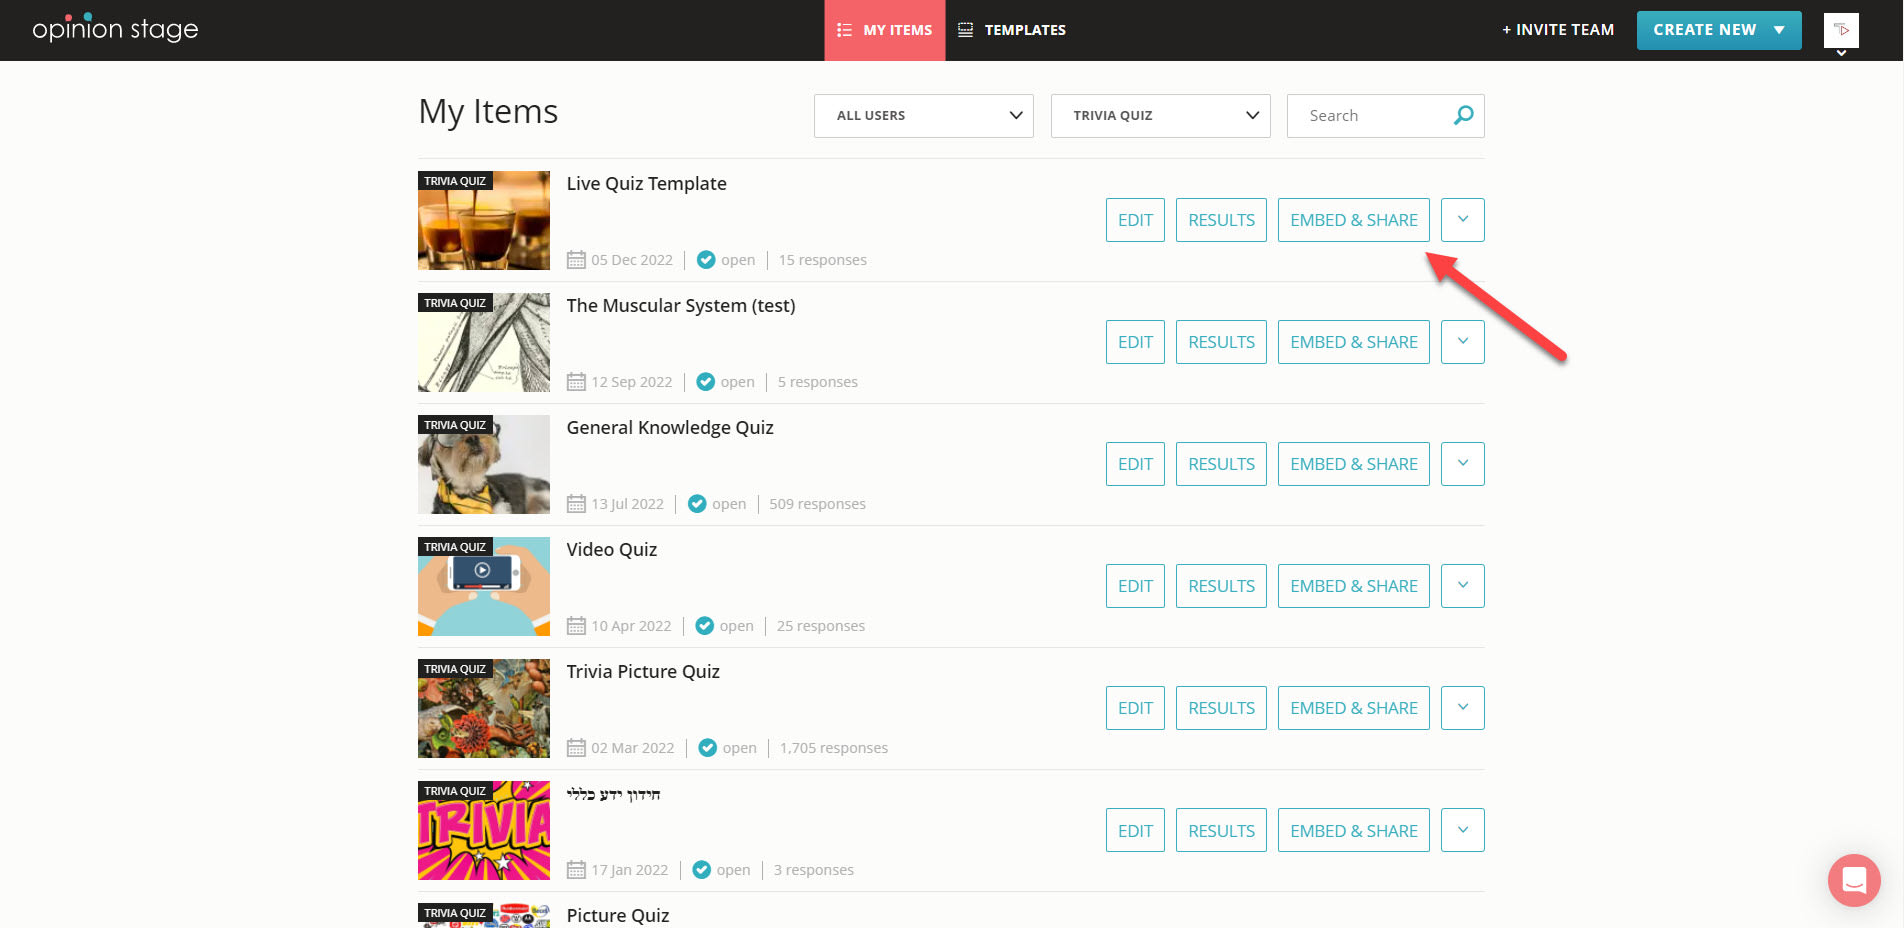Viewport: 1904px width, 928px height.
Task: Toggle open status for Trivia Picture Quiz
Action: coord(707,747)
